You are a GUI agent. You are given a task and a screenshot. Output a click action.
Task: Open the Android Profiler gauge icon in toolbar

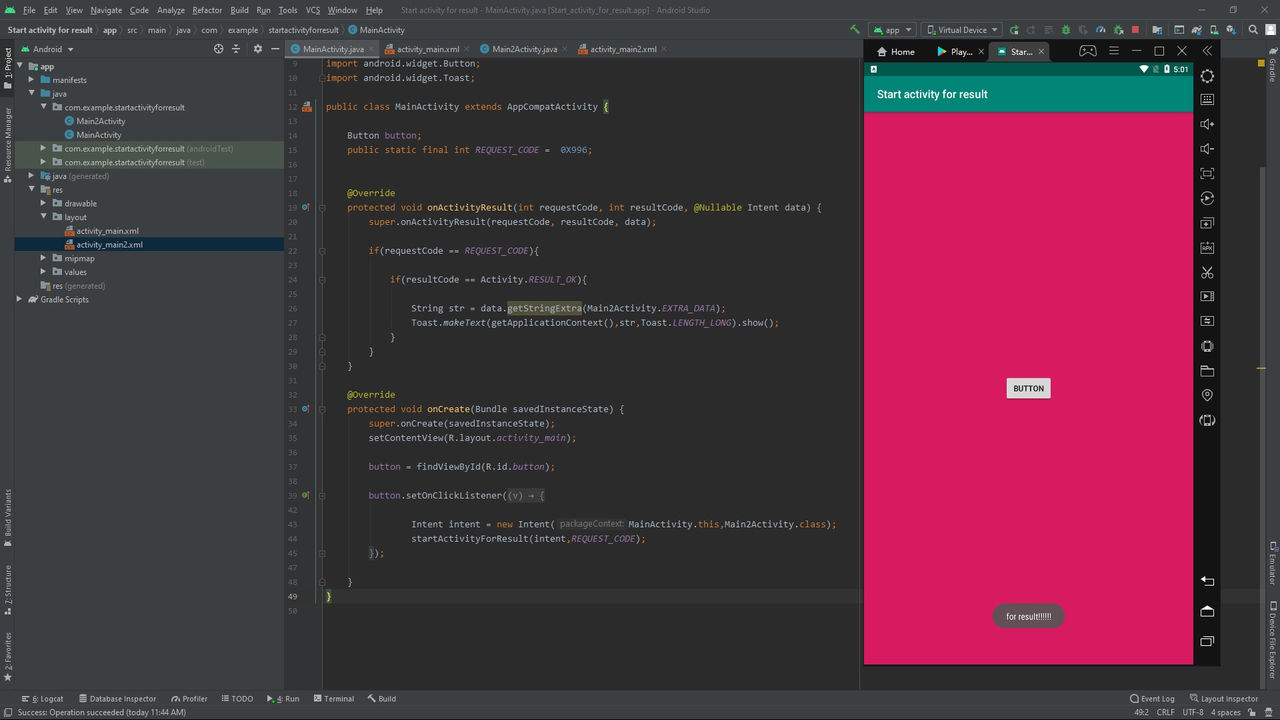(1100, 30)
